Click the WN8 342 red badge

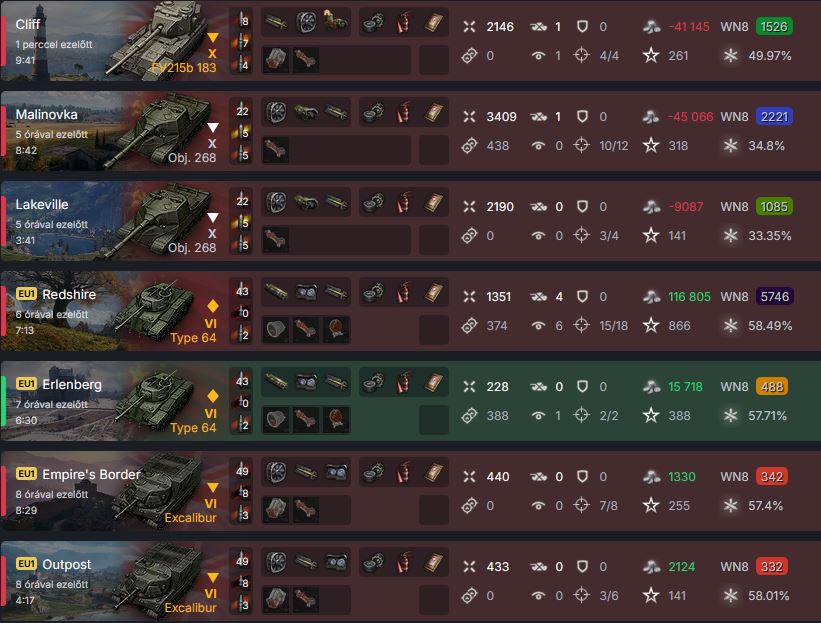pyautogui.click(x=772, y=476)
